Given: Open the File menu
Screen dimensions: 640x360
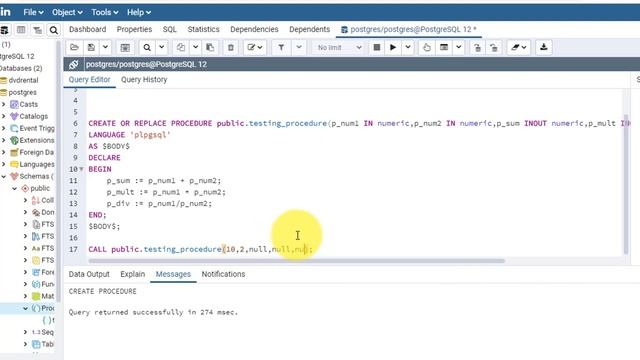Looking at the screenshot, I should [33, 12].
